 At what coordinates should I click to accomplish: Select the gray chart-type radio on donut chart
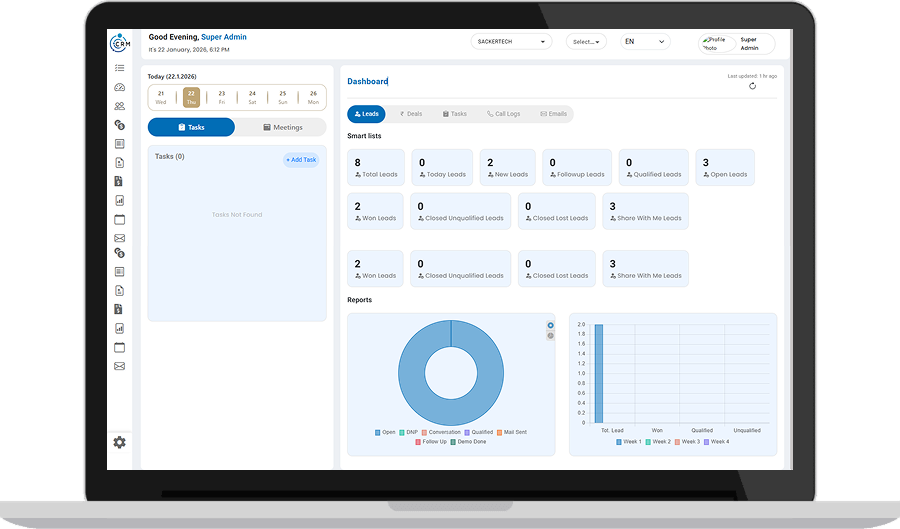(550, 336)
